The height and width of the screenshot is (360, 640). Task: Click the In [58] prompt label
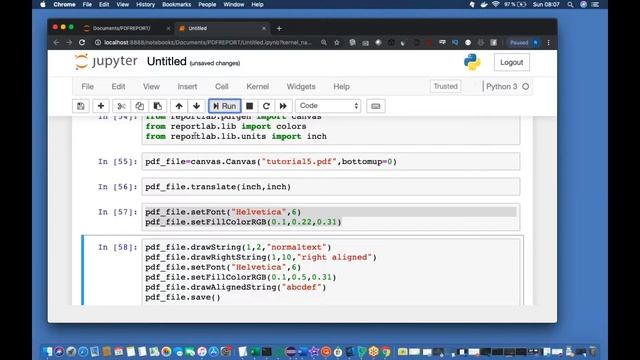[x=118, y=247]
